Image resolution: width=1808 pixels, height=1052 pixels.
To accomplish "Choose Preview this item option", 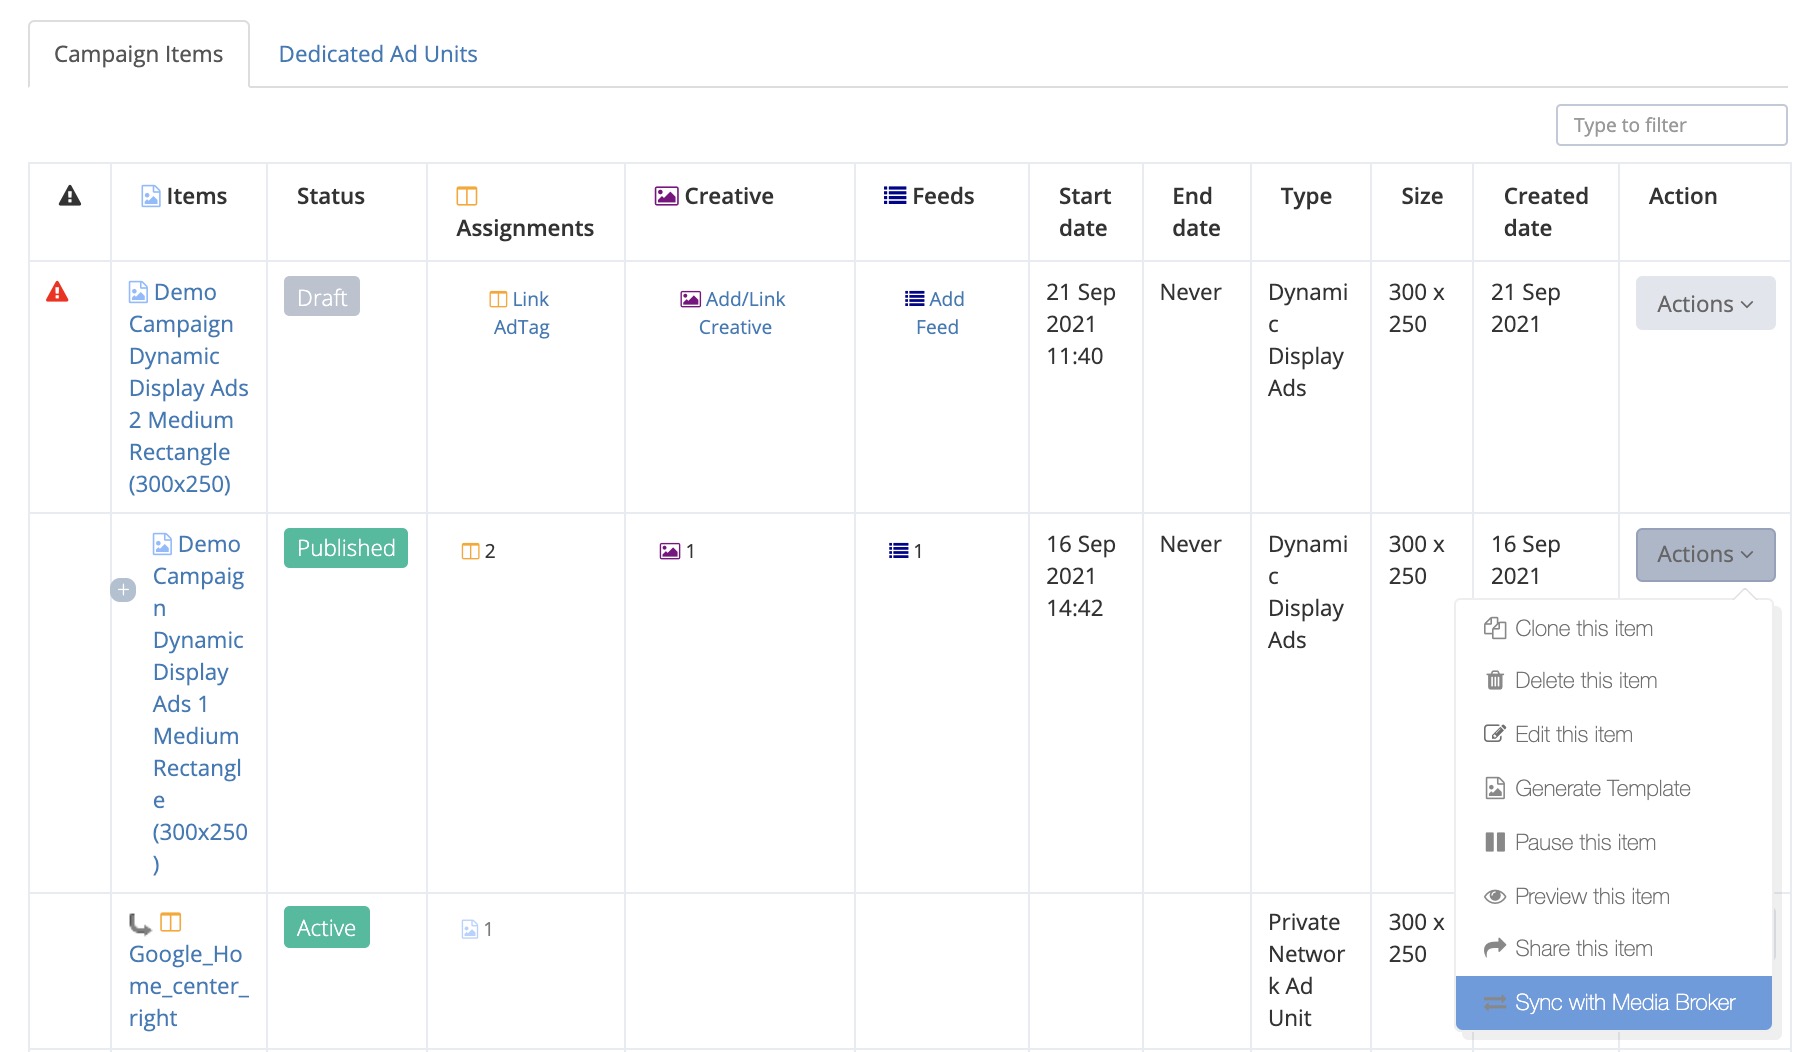I will [1591, 896].
